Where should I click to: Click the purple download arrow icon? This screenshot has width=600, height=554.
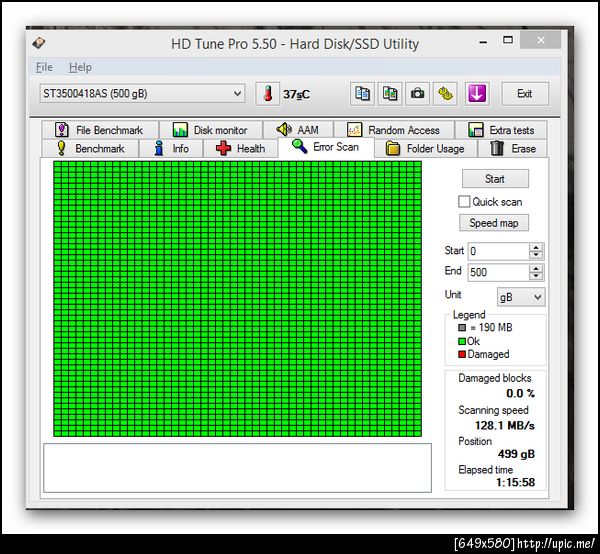click(477, 94)
